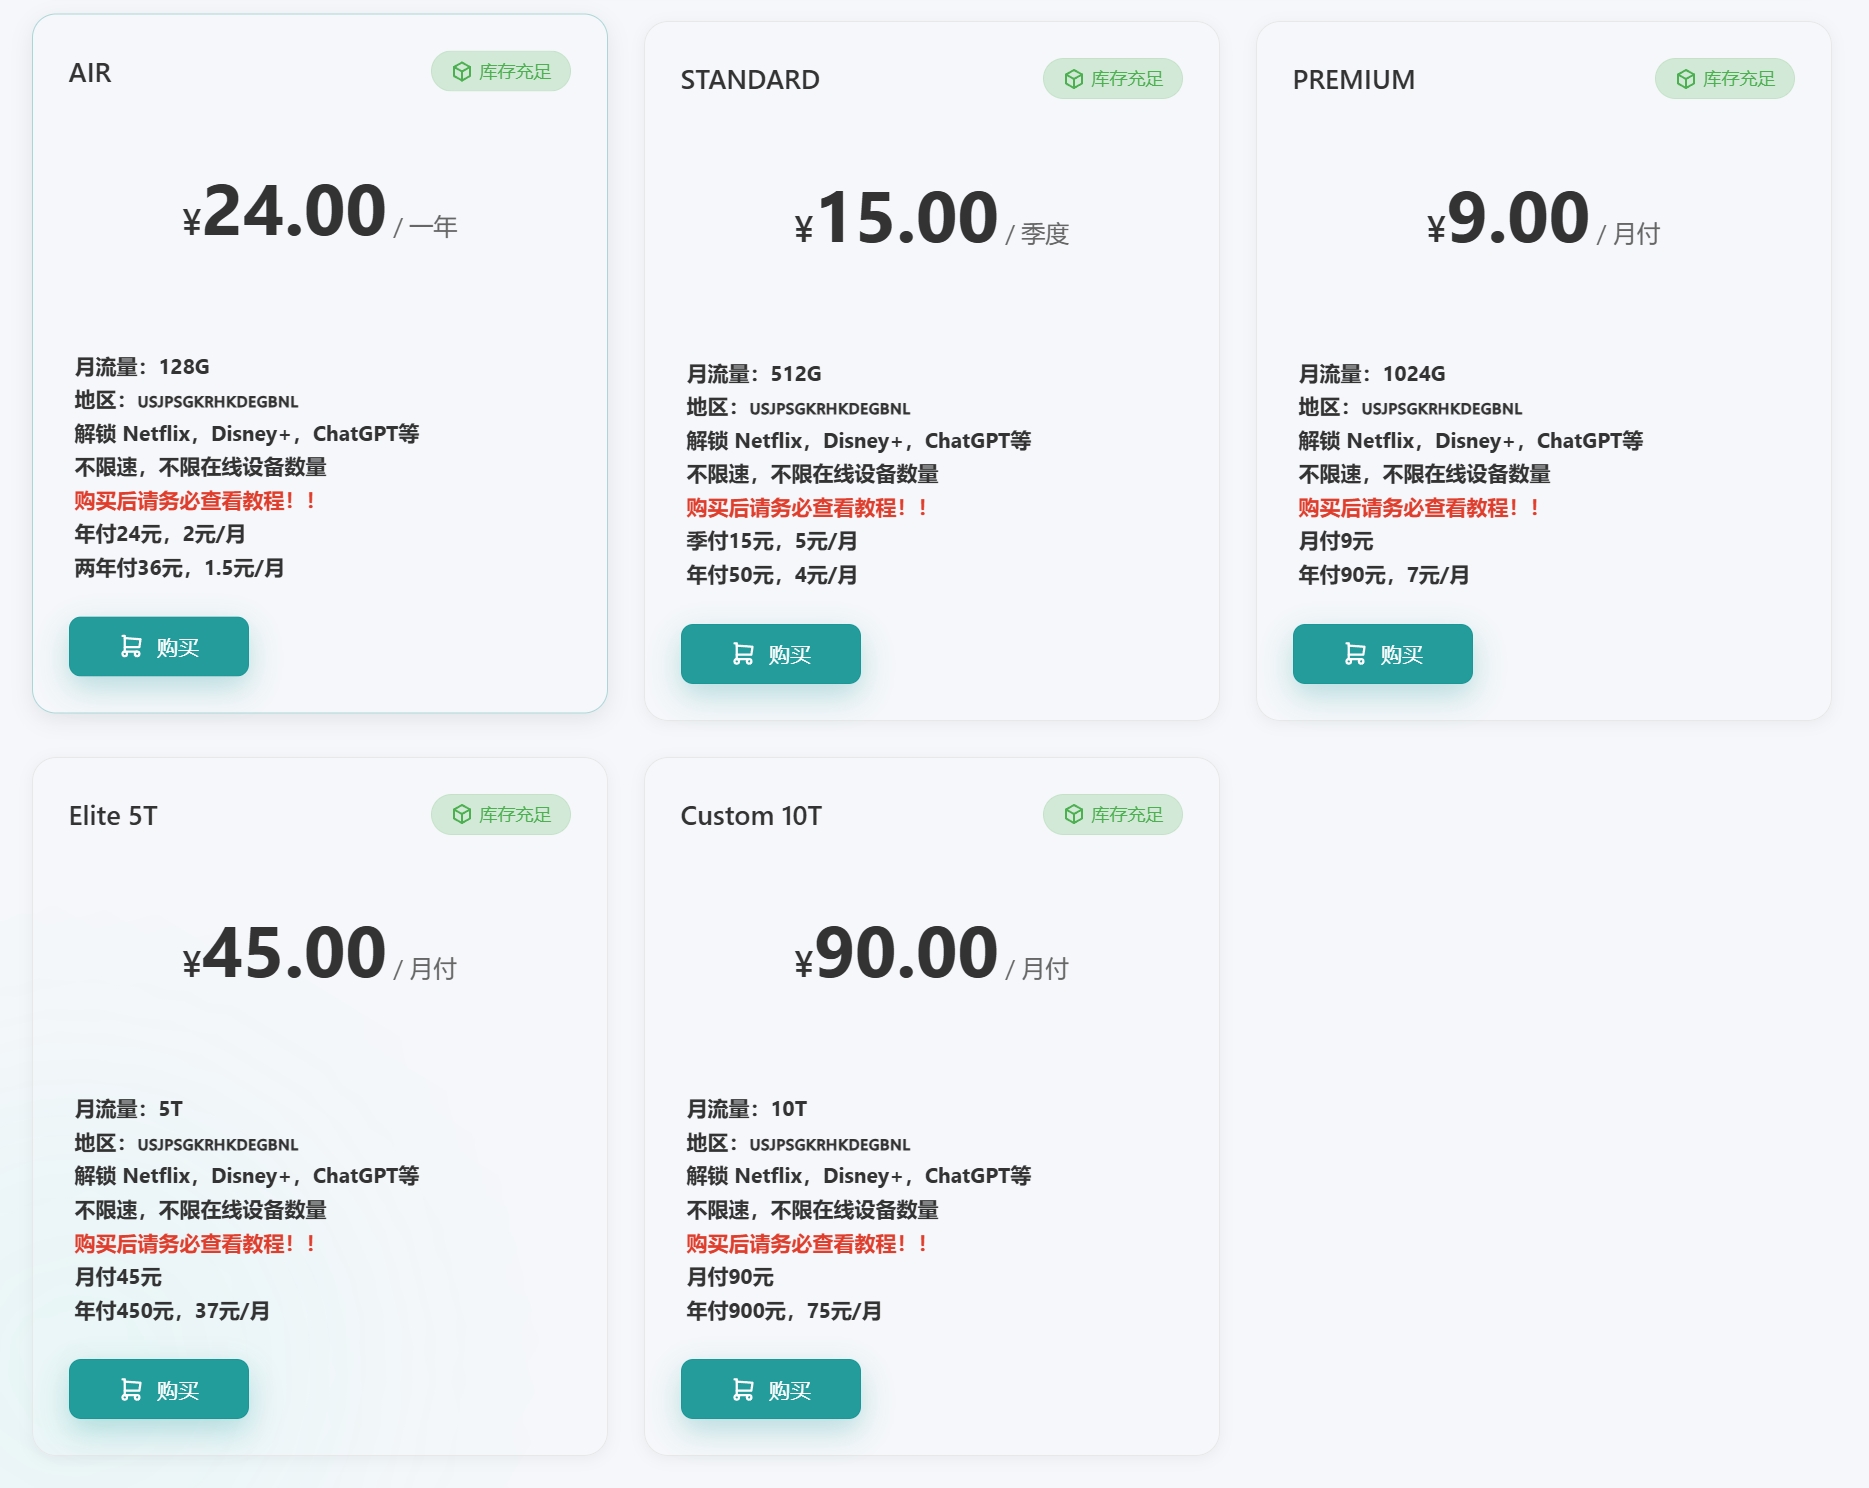
Task: Click the 库存充足 badge on Custom 10T
Action: pos(1112,814)
